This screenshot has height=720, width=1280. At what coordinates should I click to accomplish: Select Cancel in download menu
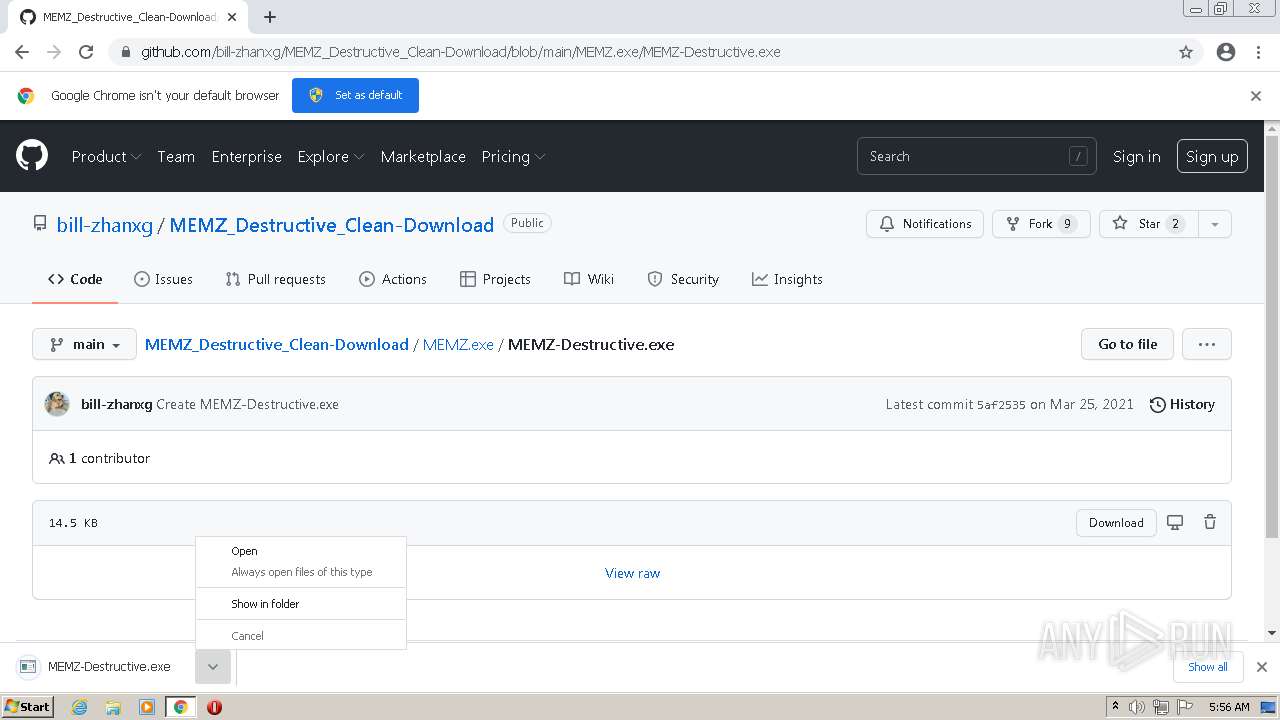(x=301, y=636)
